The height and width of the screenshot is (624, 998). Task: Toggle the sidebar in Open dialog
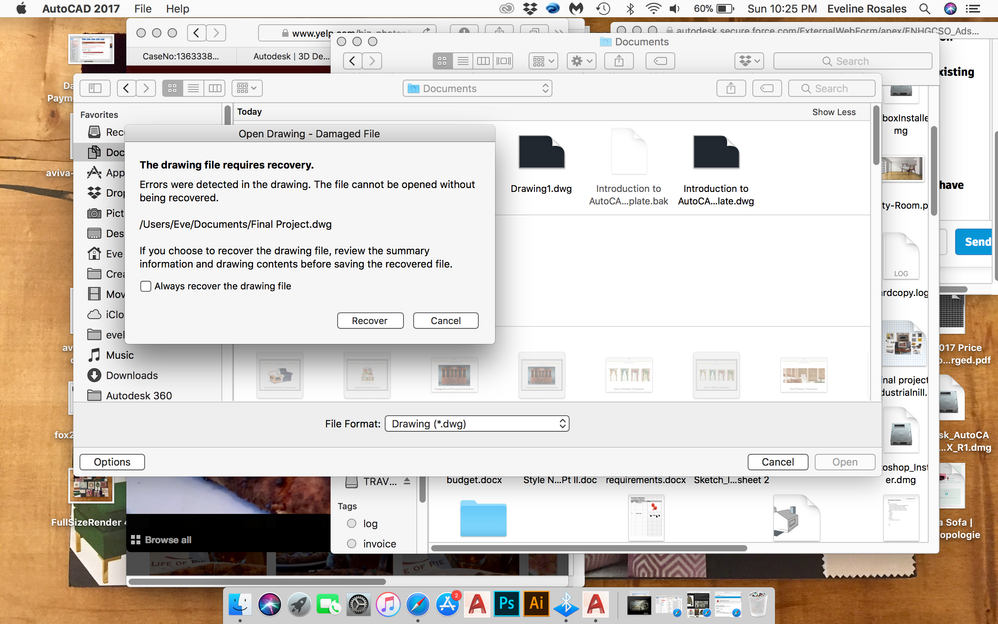point(95,89)
